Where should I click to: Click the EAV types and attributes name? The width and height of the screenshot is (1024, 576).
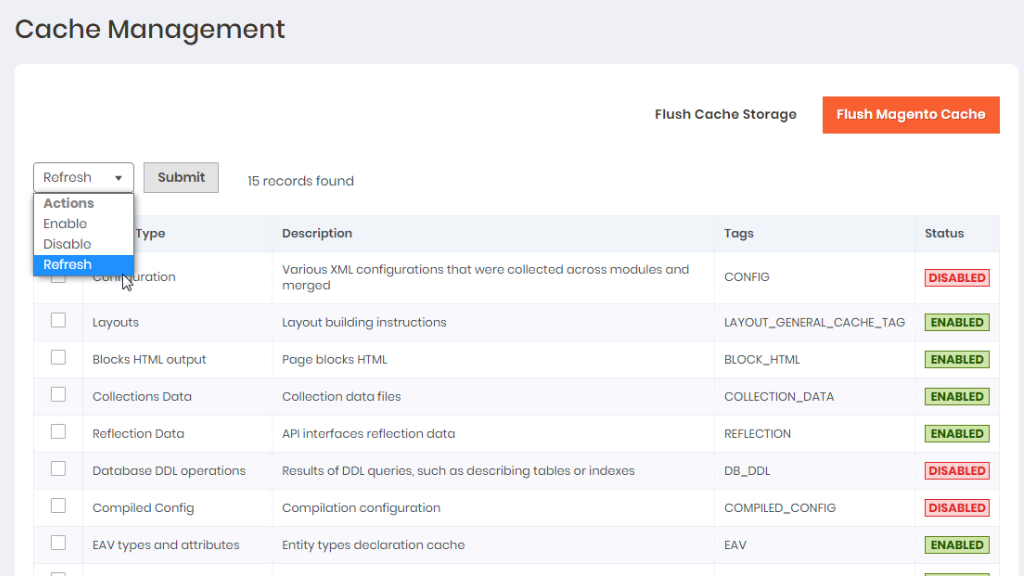(165, 545)
